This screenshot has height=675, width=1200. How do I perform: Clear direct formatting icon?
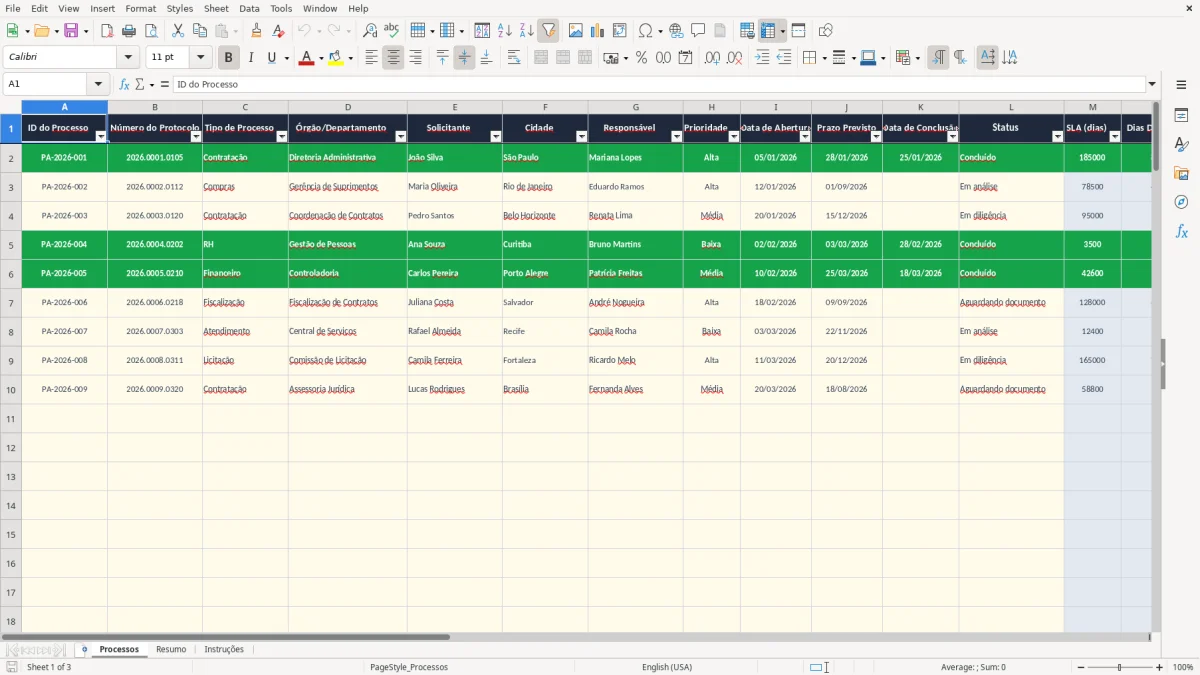click(x=278, y=31)
